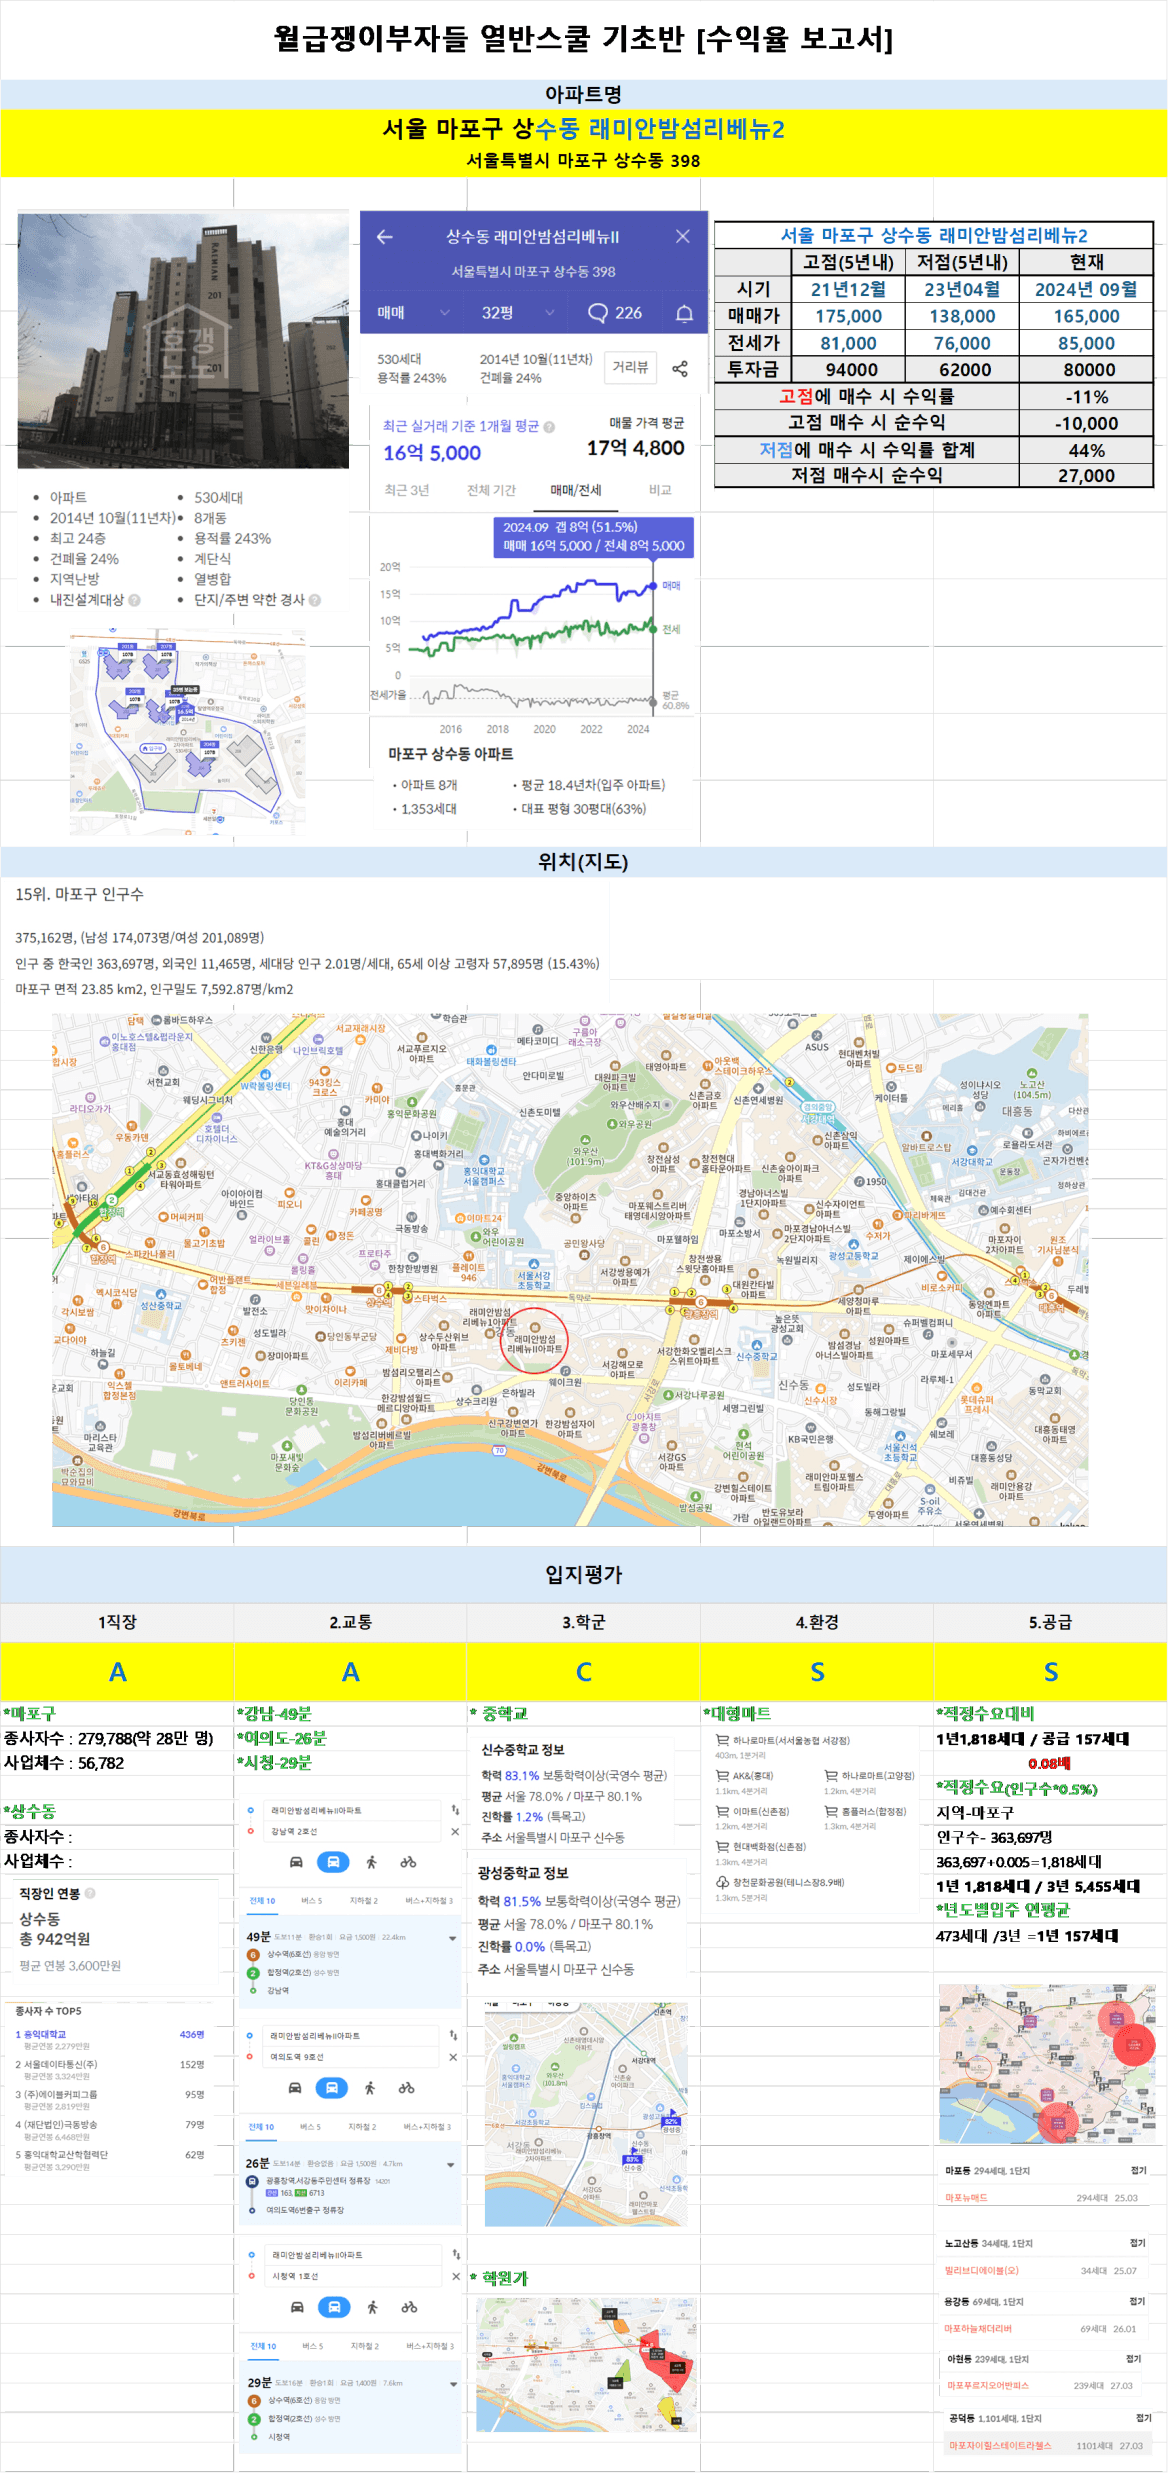The width and height of the screenshot is (1168, 2473).
Task: Swap origin and destination on 여의도역 route
Action: tap(453, 2035)
